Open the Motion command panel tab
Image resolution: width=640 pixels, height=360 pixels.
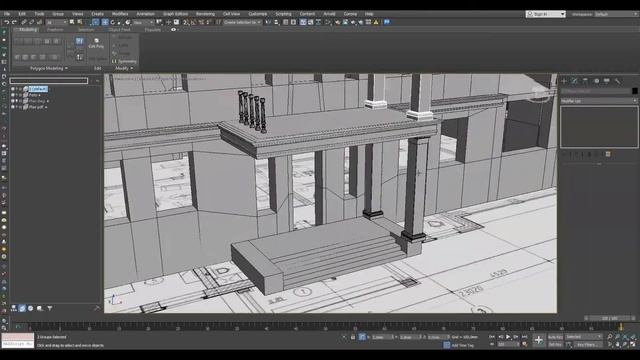click(x=596, y=81)
